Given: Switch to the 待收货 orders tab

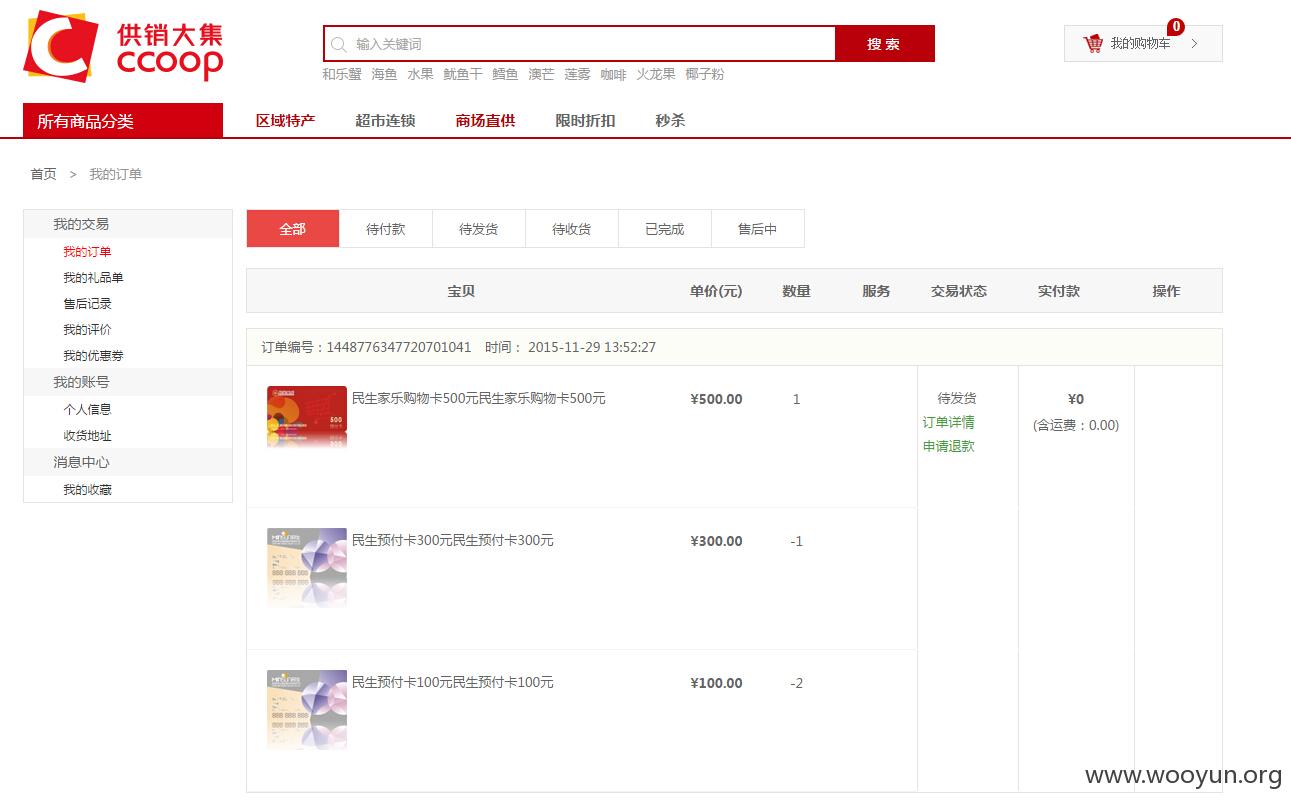Looking at the screenshot, I should click(572, 229).
